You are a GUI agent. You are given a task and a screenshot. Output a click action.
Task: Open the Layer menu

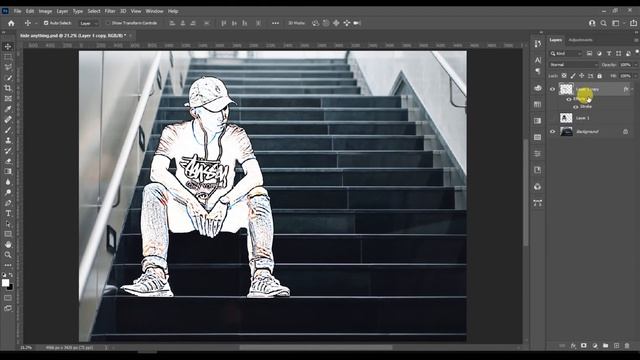point(62,11)
